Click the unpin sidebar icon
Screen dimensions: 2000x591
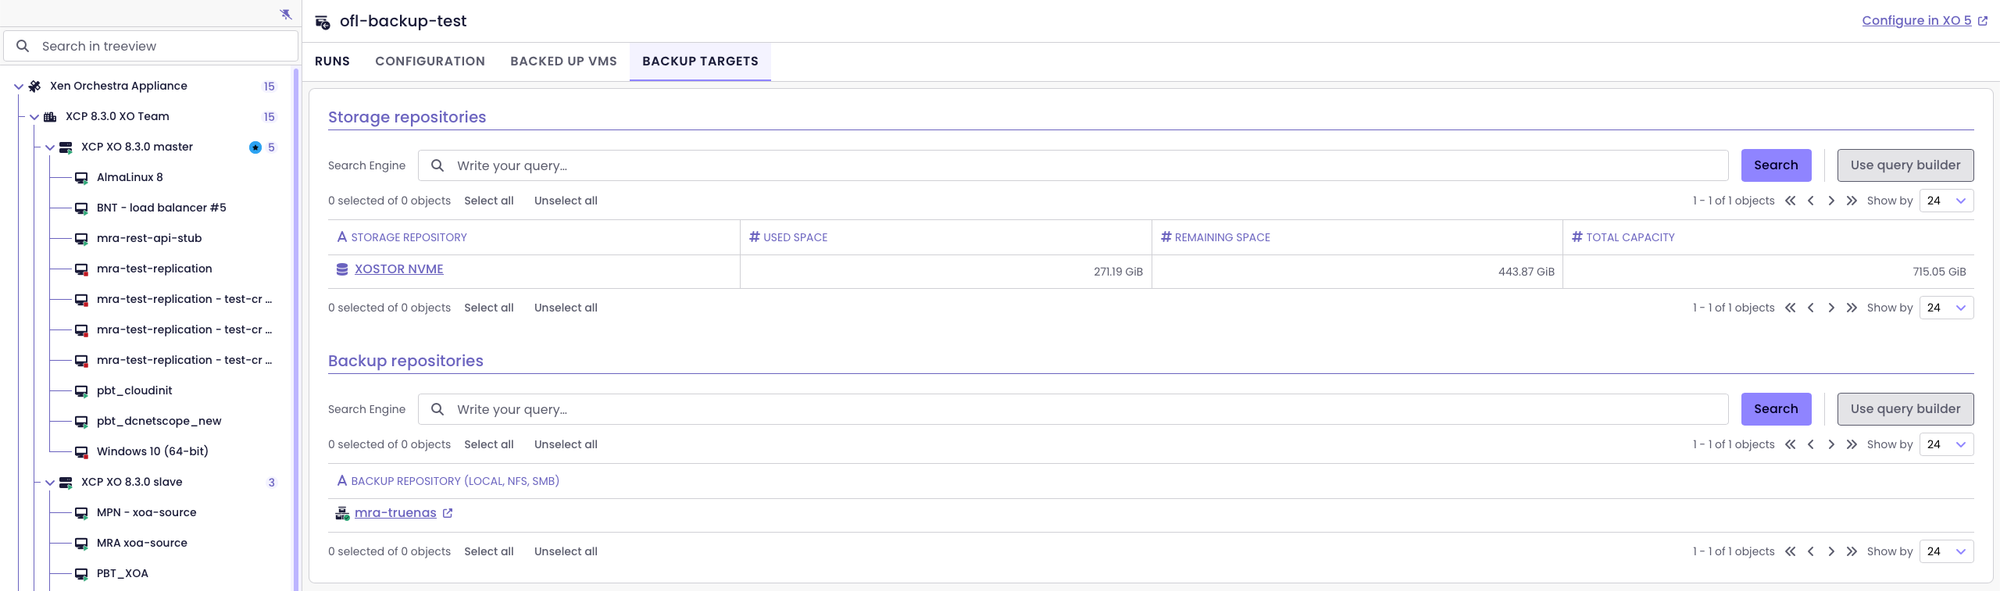coord(286,14)
